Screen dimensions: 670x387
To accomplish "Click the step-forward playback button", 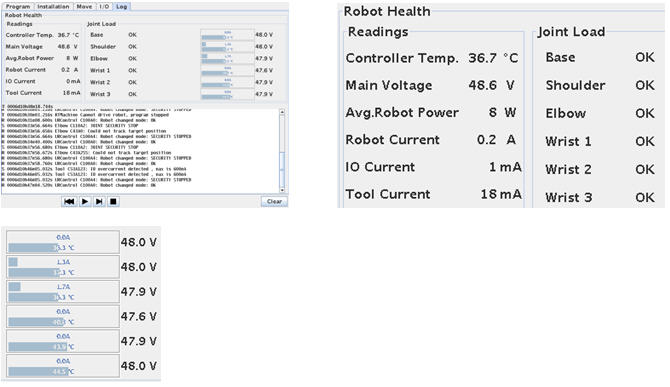I will coord(99,201).
